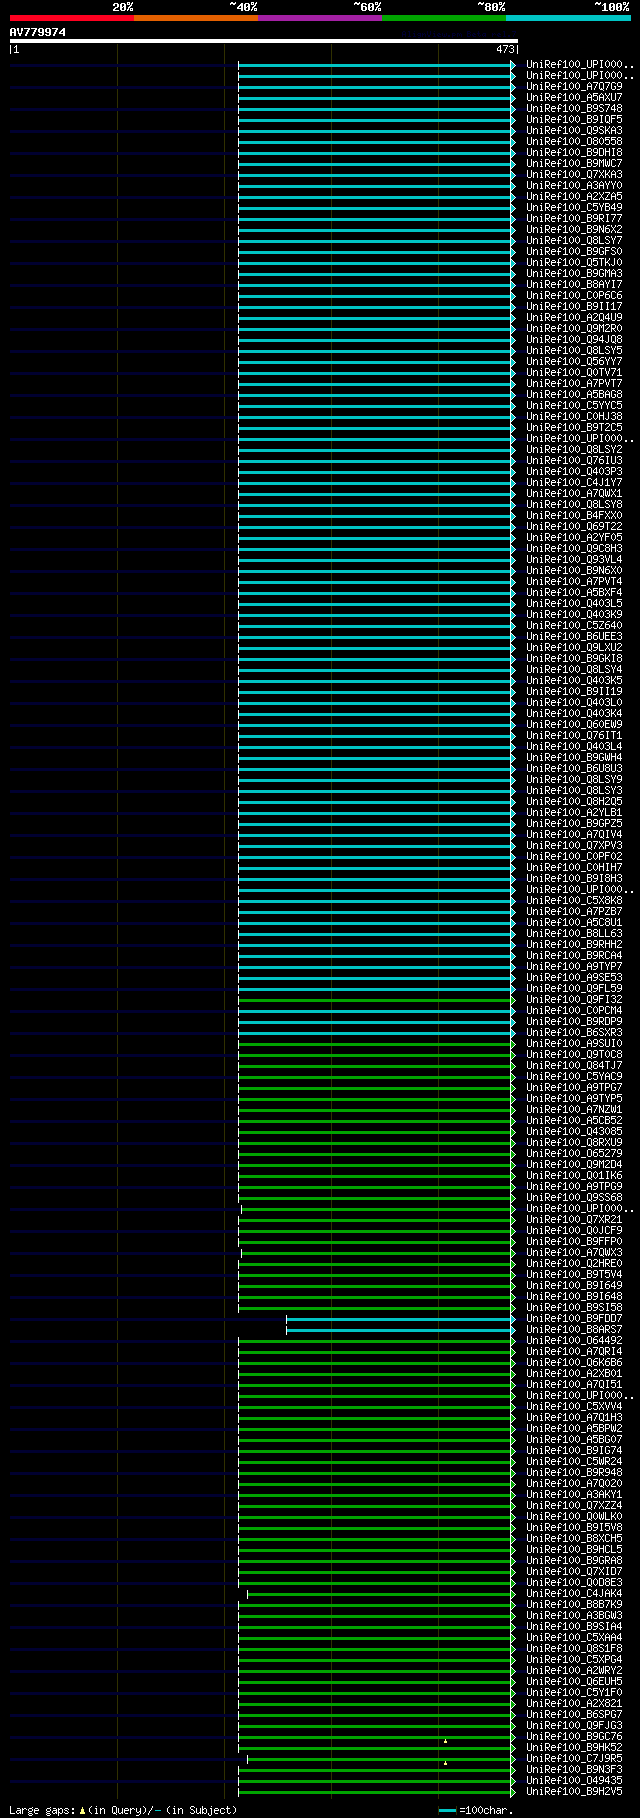Select label UniRef100_C0HJ38
Screen dimensions: 640x1818
[574, 417]
